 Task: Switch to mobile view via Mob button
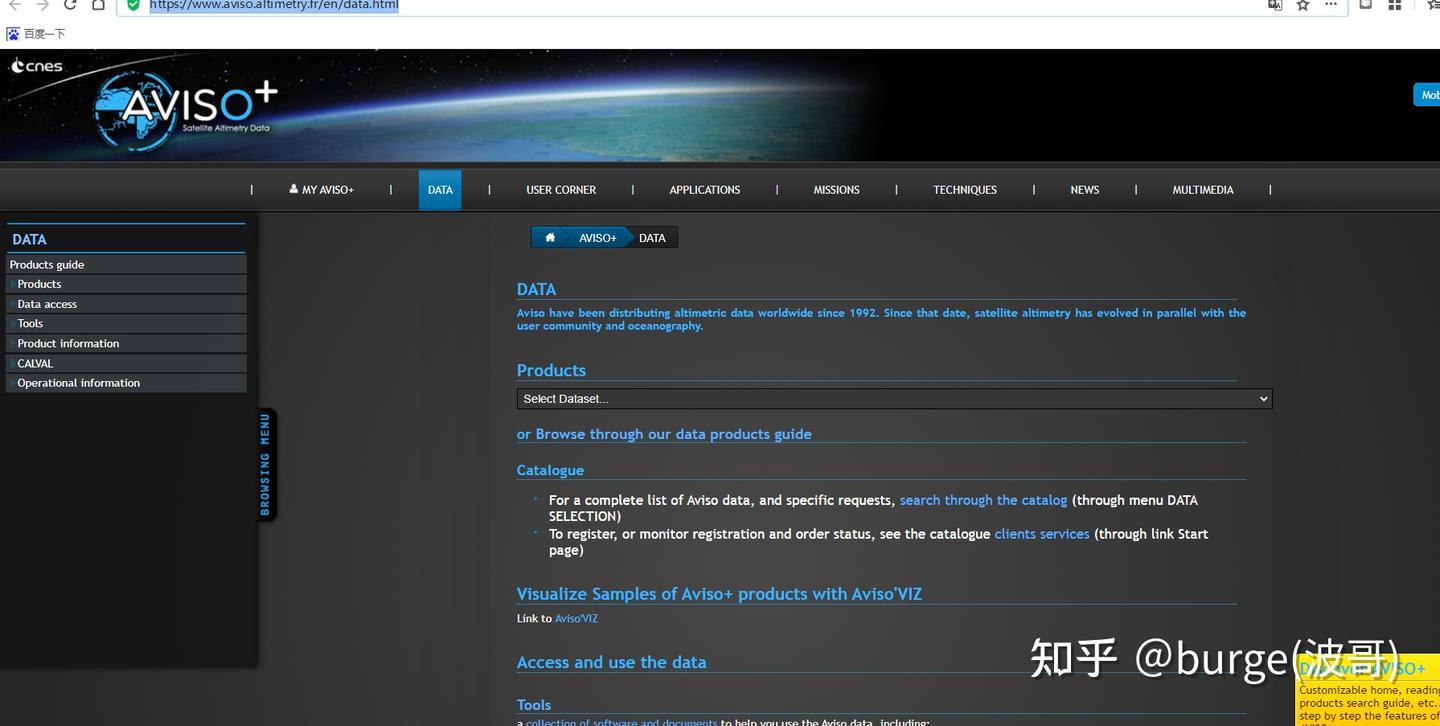click(1430, 94)
